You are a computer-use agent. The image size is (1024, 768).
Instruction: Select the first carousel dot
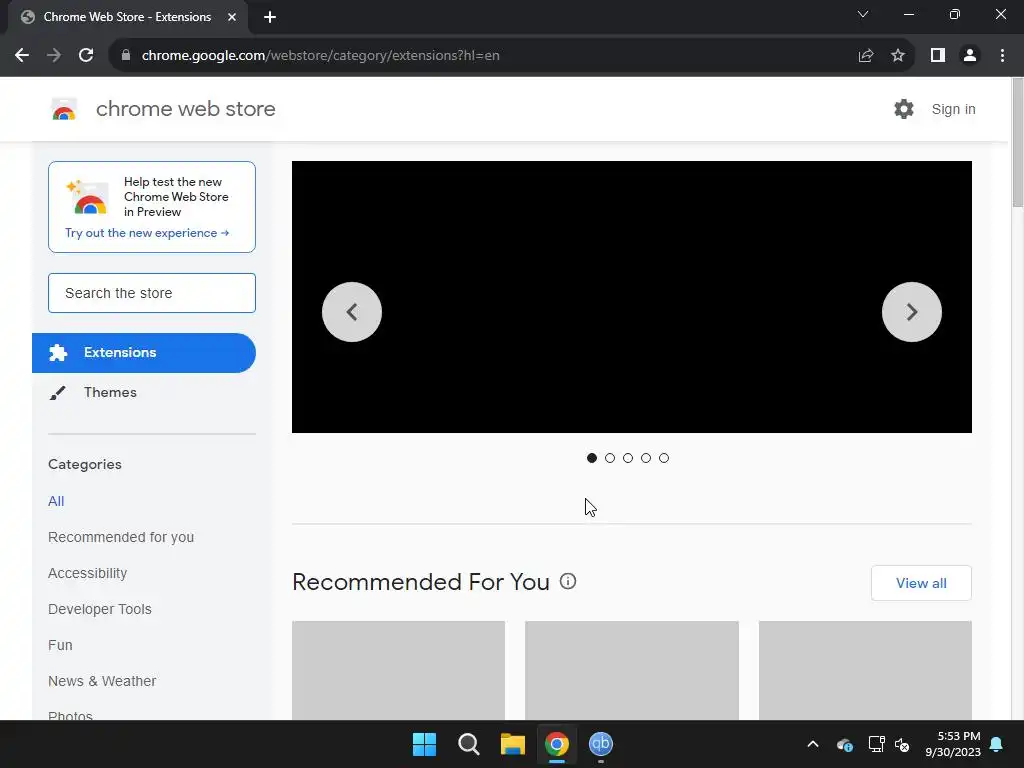[592, 458]
